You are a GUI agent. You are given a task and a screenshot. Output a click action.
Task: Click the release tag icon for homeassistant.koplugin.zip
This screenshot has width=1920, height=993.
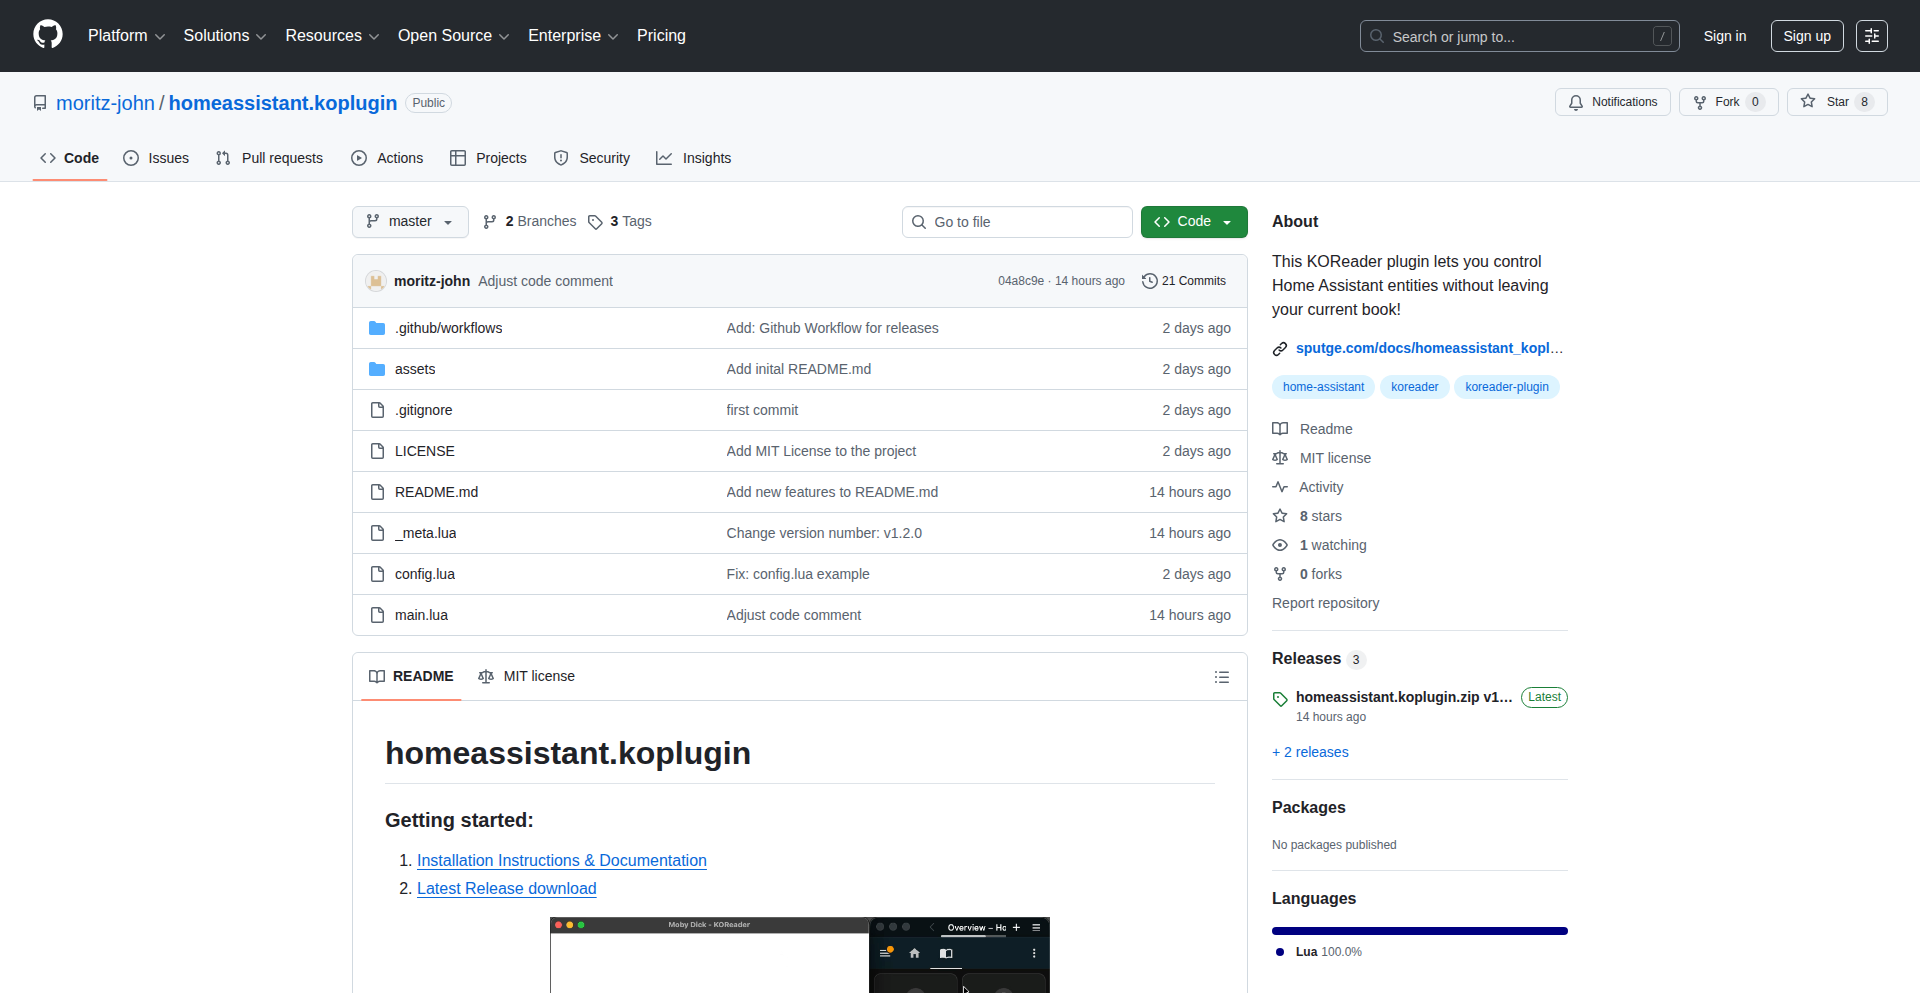[x=1280, y=698]
